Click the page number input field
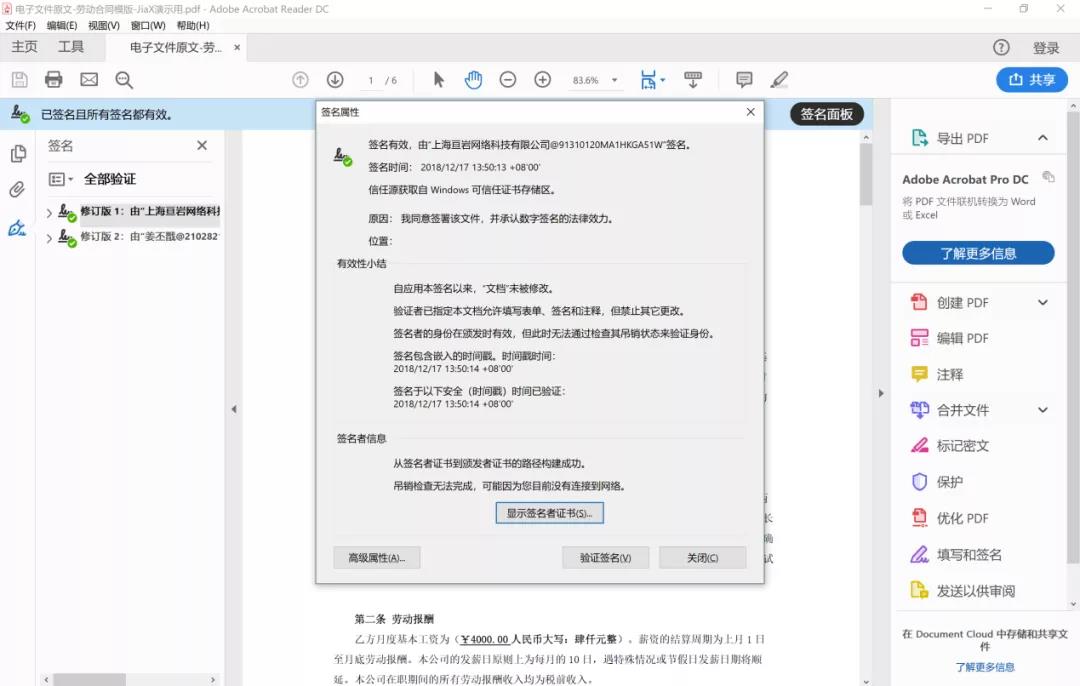 click(x=371, y=80)
